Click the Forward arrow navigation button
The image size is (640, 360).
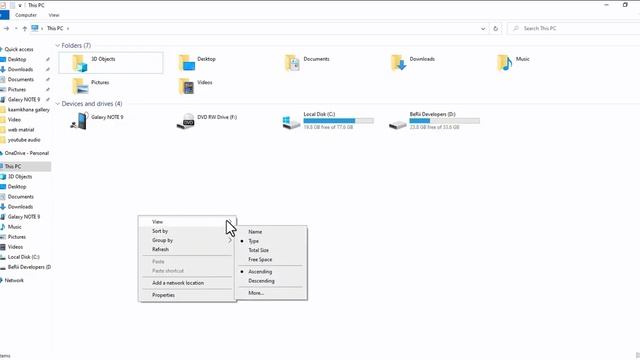coord(6,29)
